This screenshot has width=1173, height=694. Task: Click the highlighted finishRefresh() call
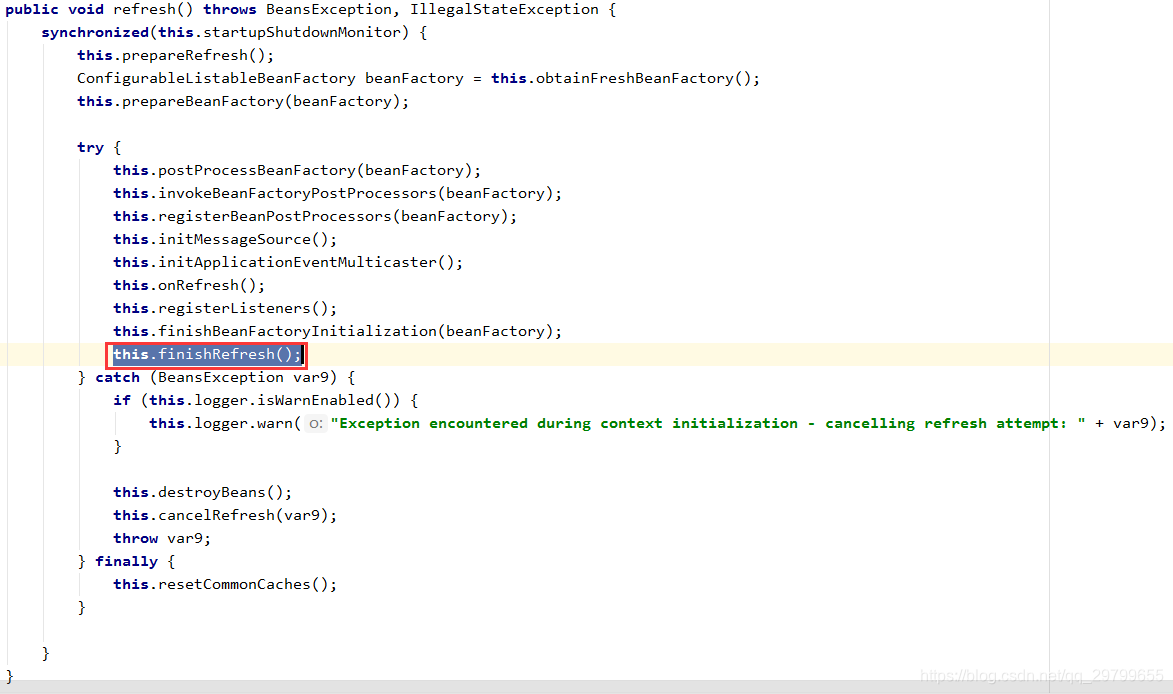(207, 354)
